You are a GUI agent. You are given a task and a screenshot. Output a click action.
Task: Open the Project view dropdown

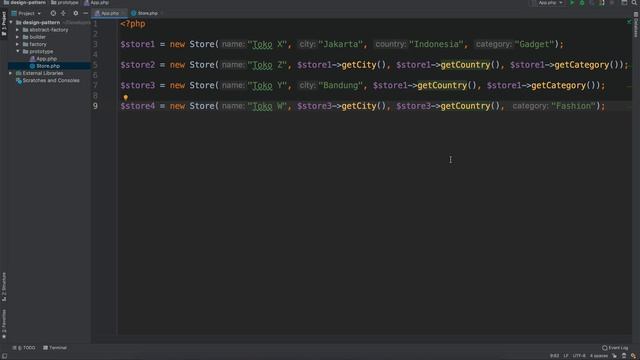tap(26, 13)
